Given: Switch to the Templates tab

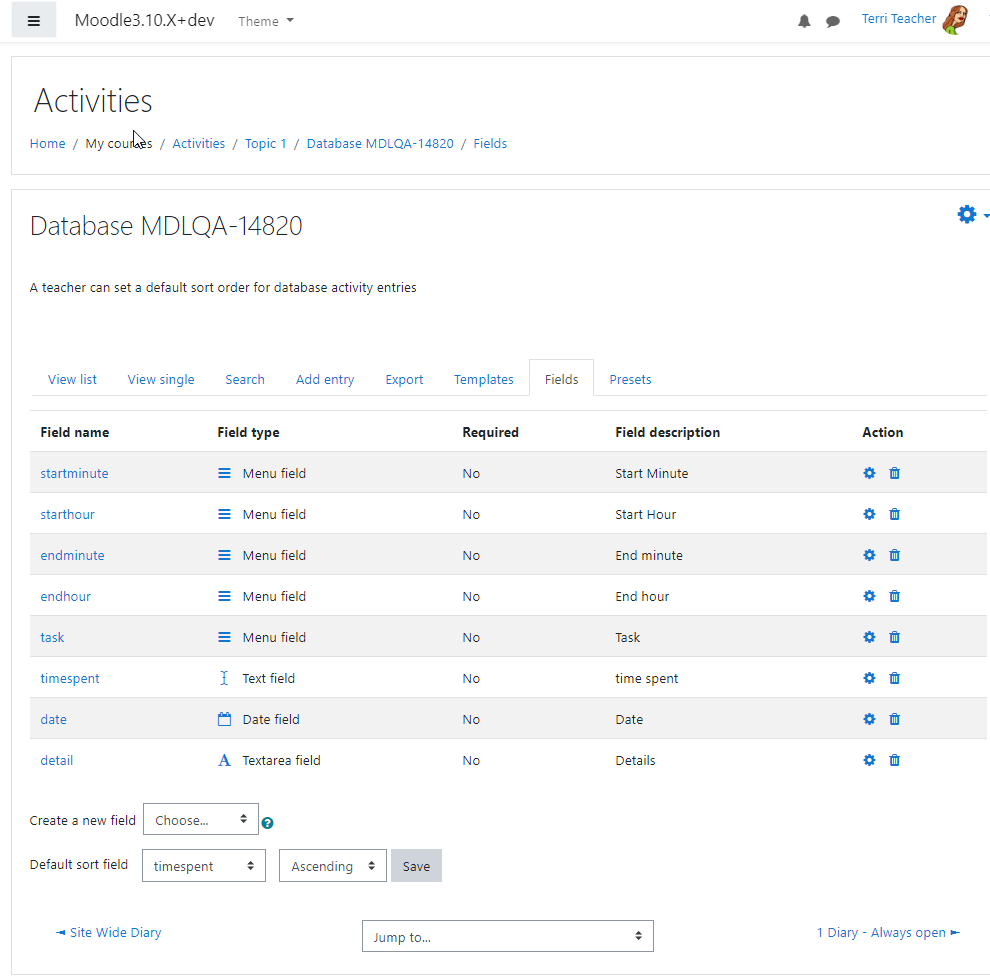Looking at the screenshot, I should coord(484,379).
